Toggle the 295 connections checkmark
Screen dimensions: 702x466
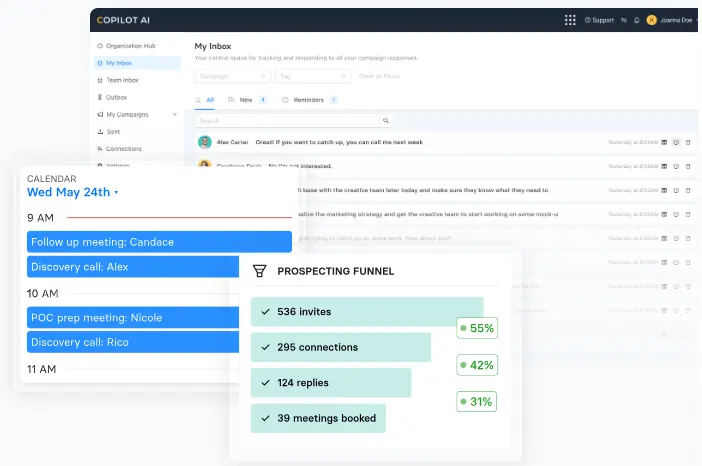265,348
